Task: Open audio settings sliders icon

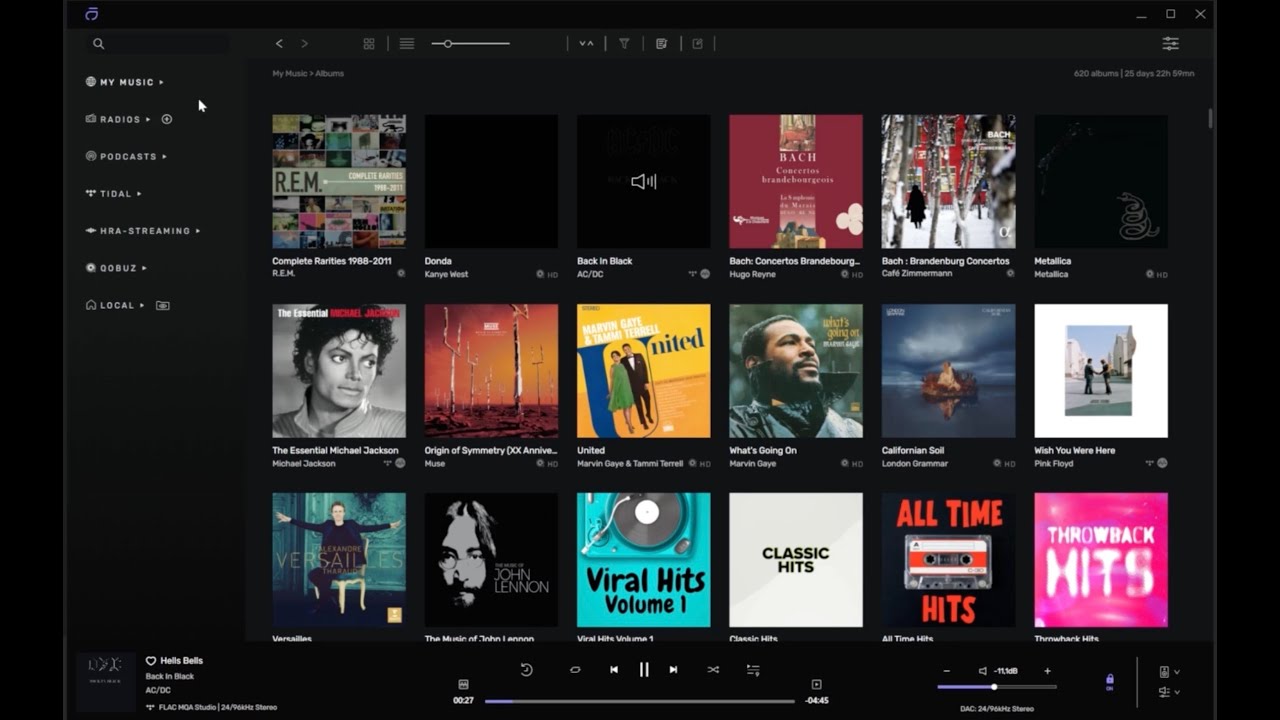Action: coord(1170,44)
